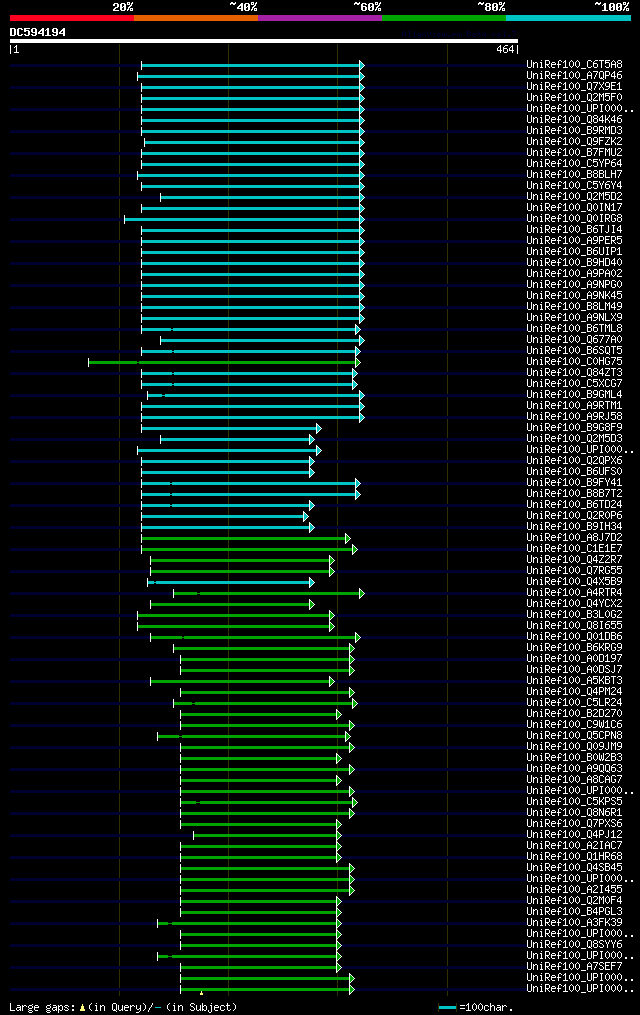640x1015 pixels.
Task: Select the UniRef100_B9G8F9 label
Action: click(x=575, y=428)
